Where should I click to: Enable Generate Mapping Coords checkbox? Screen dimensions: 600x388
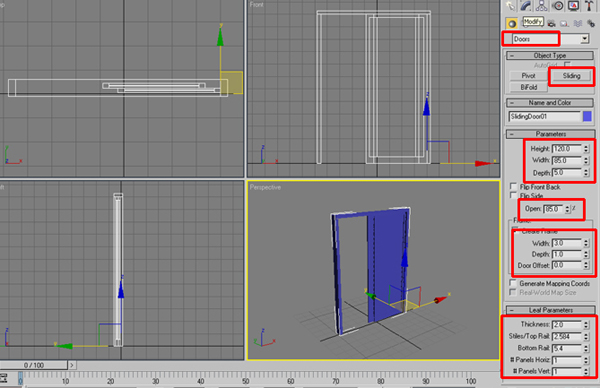click(x=513, y=283)
